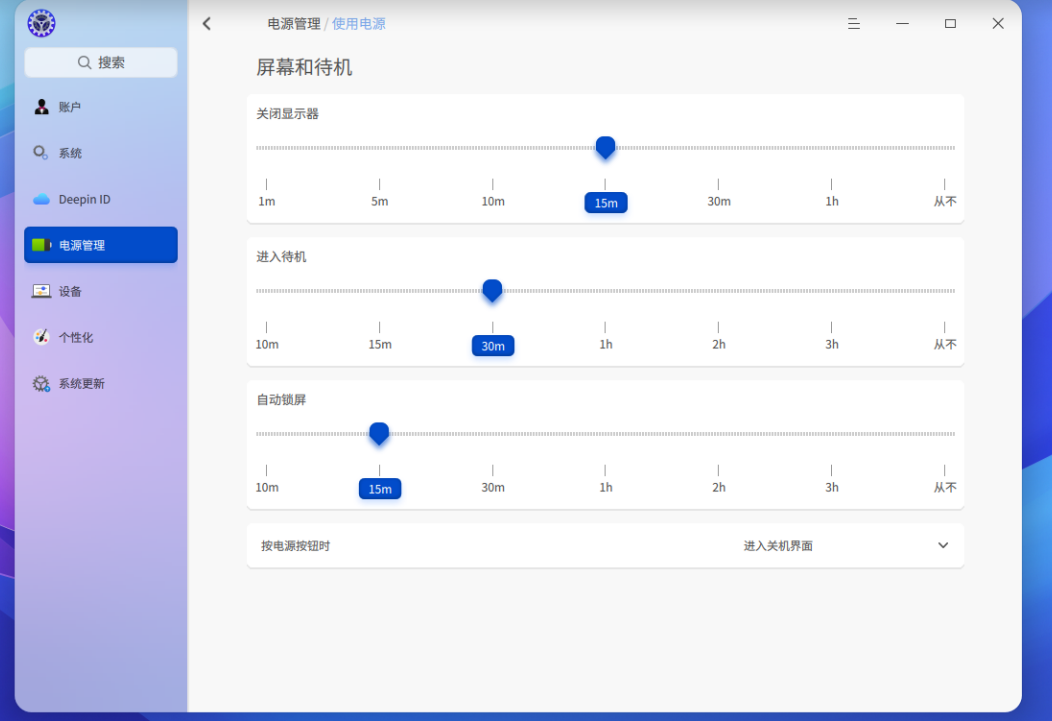
Task: Set 自动锁屏 to 从不
Action: 945,487
